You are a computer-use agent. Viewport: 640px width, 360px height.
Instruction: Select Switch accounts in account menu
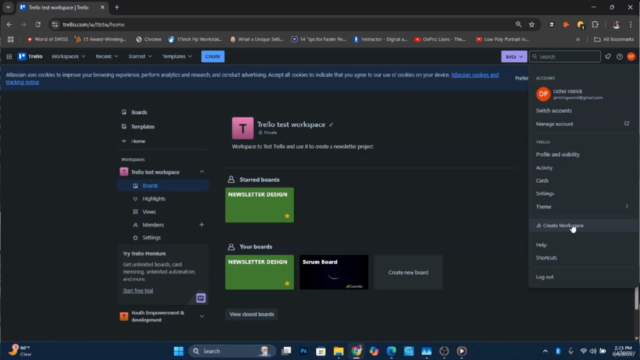pyautogui.click(x=553, y=111)
